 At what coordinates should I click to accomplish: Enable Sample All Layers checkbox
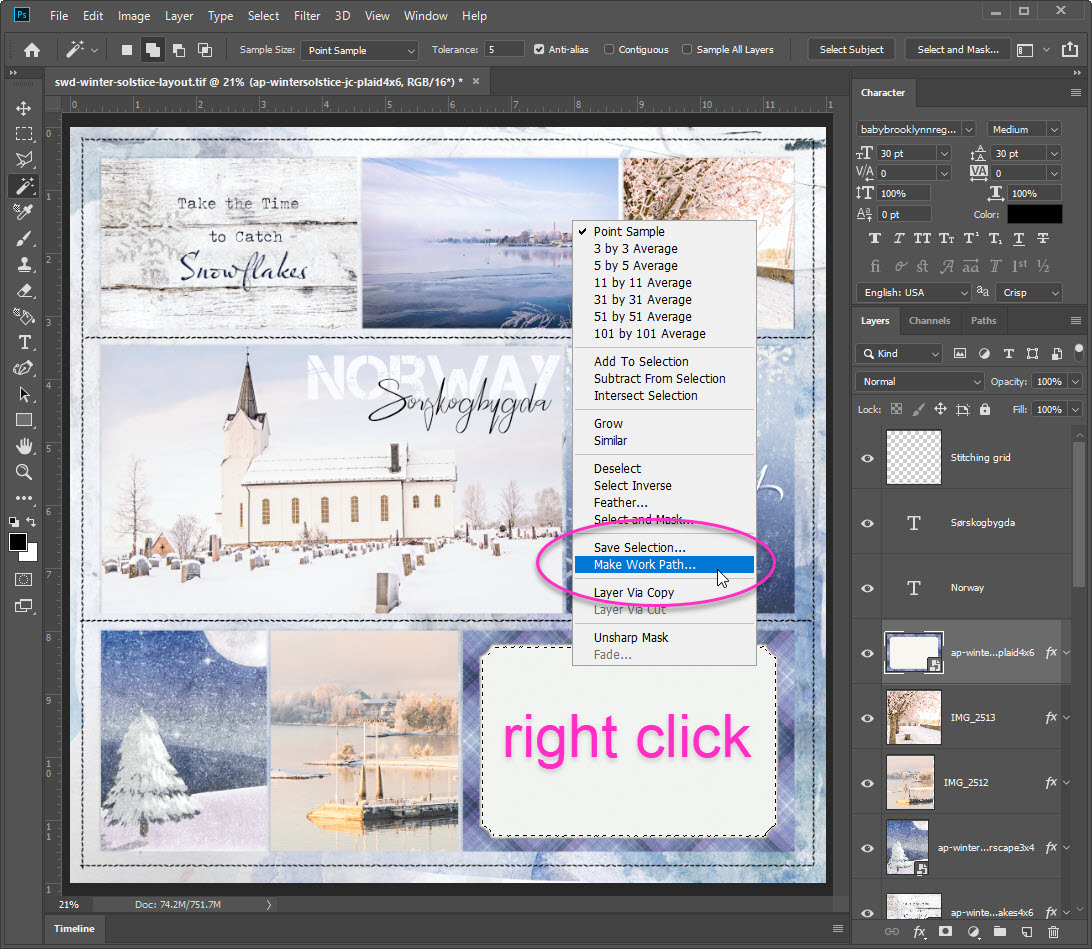click(687, 49)
